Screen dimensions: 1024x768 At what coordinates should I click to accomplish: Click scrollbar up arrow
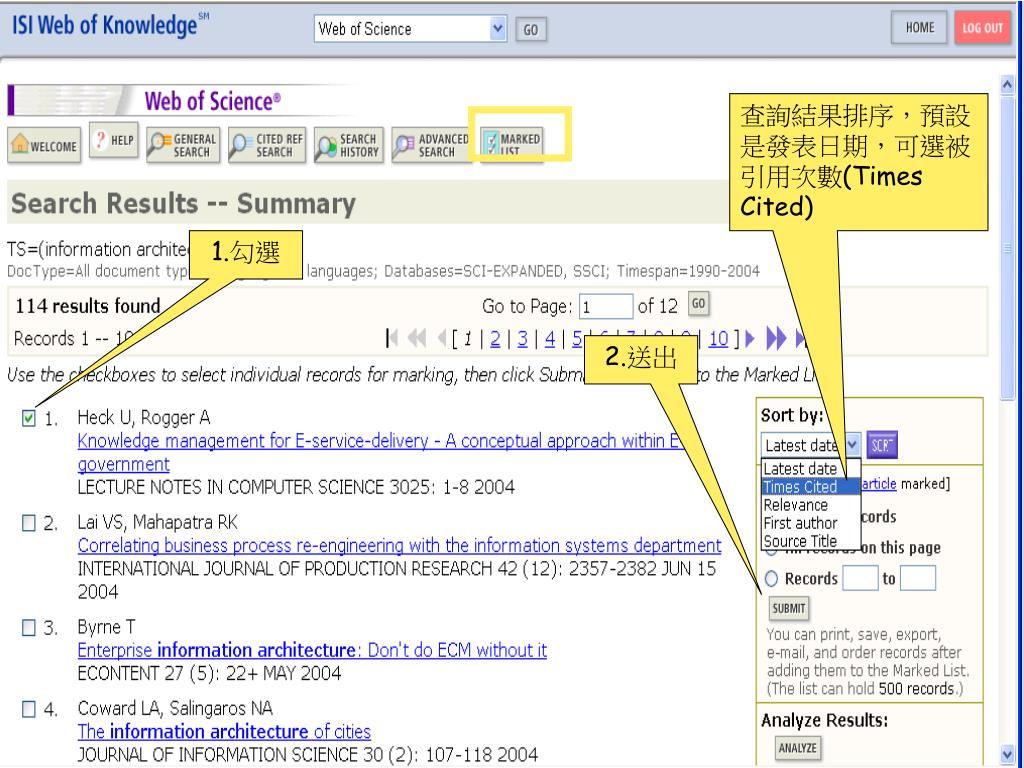tap(1007, 85)
